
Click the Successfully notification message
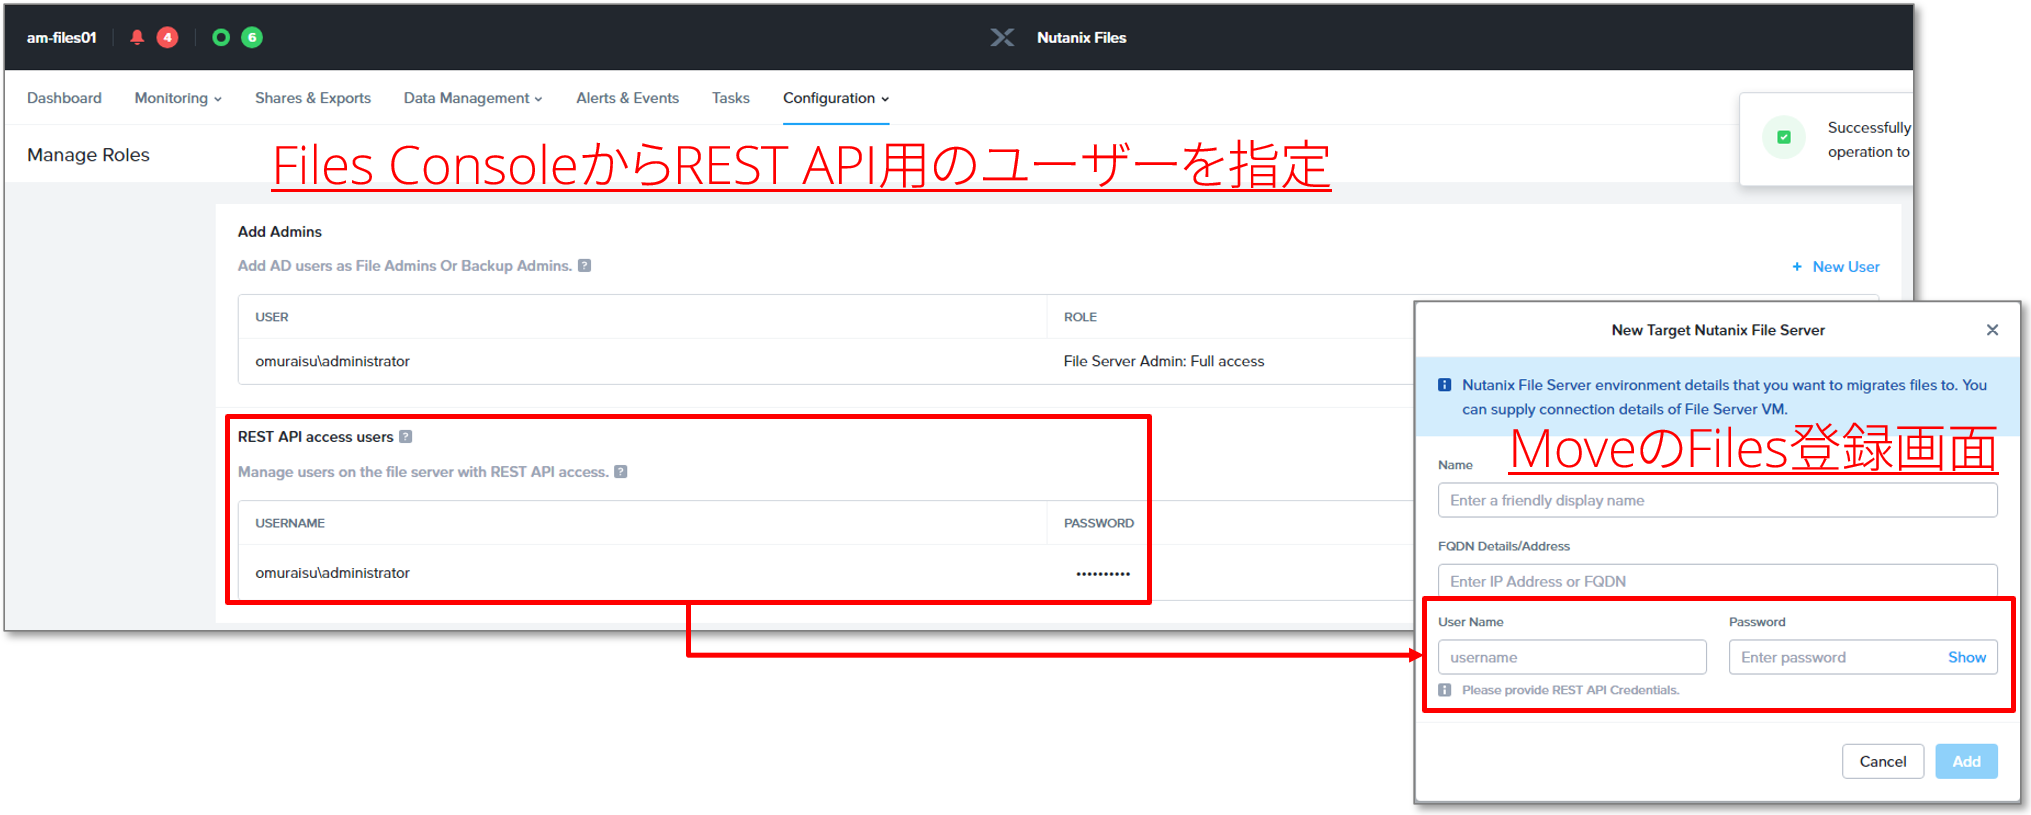(1869, 140)
